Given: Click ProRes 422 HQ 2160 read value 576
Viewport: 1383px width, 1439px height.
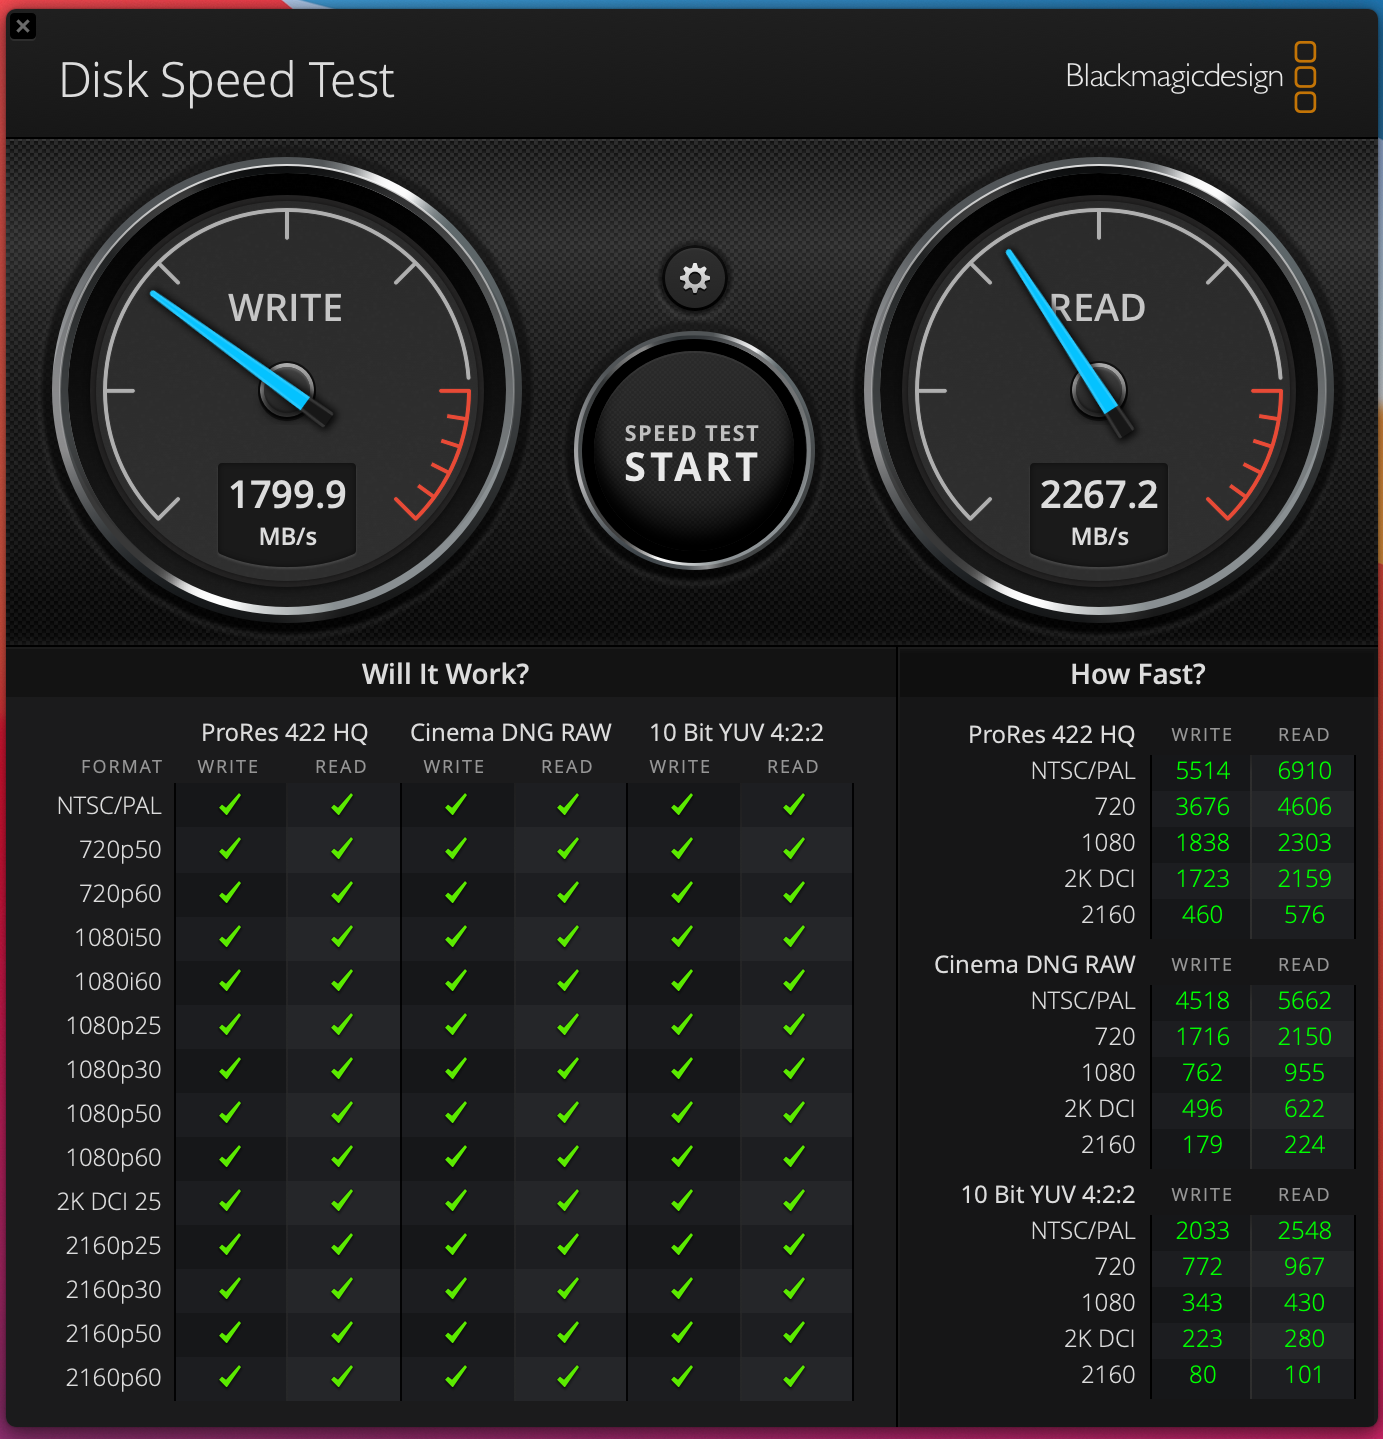Looking at the screenshot, I should [1305, 915].
